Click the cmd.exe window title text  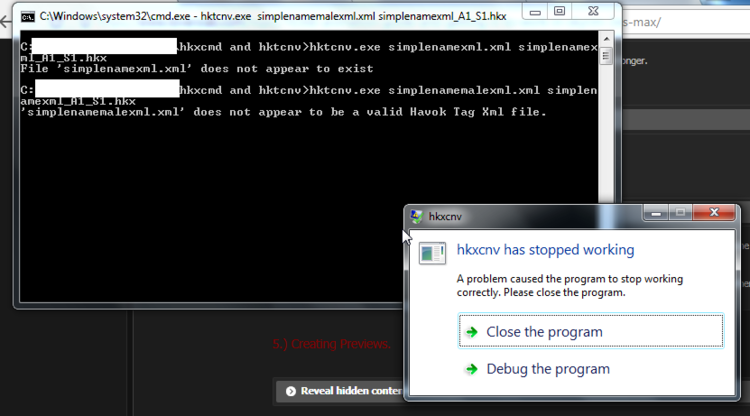[273, 17]
